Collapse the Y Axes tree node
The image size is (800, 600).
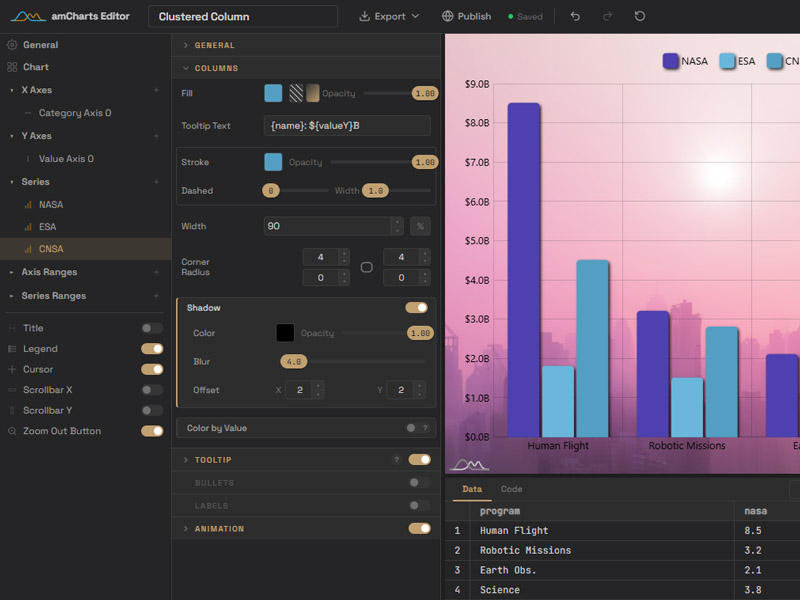[x=12, y=136]
